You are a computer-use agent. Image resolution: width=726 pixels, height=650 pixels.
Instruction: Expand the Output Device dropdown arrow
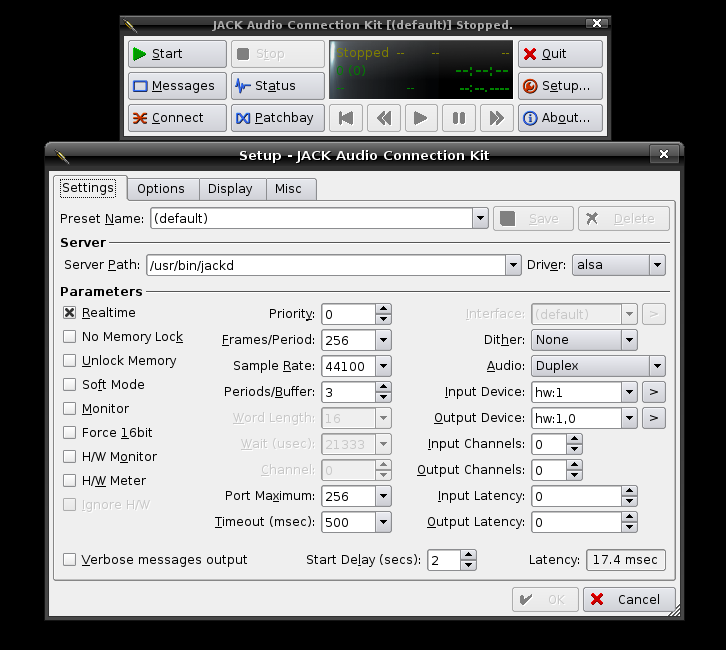point(629,418)
